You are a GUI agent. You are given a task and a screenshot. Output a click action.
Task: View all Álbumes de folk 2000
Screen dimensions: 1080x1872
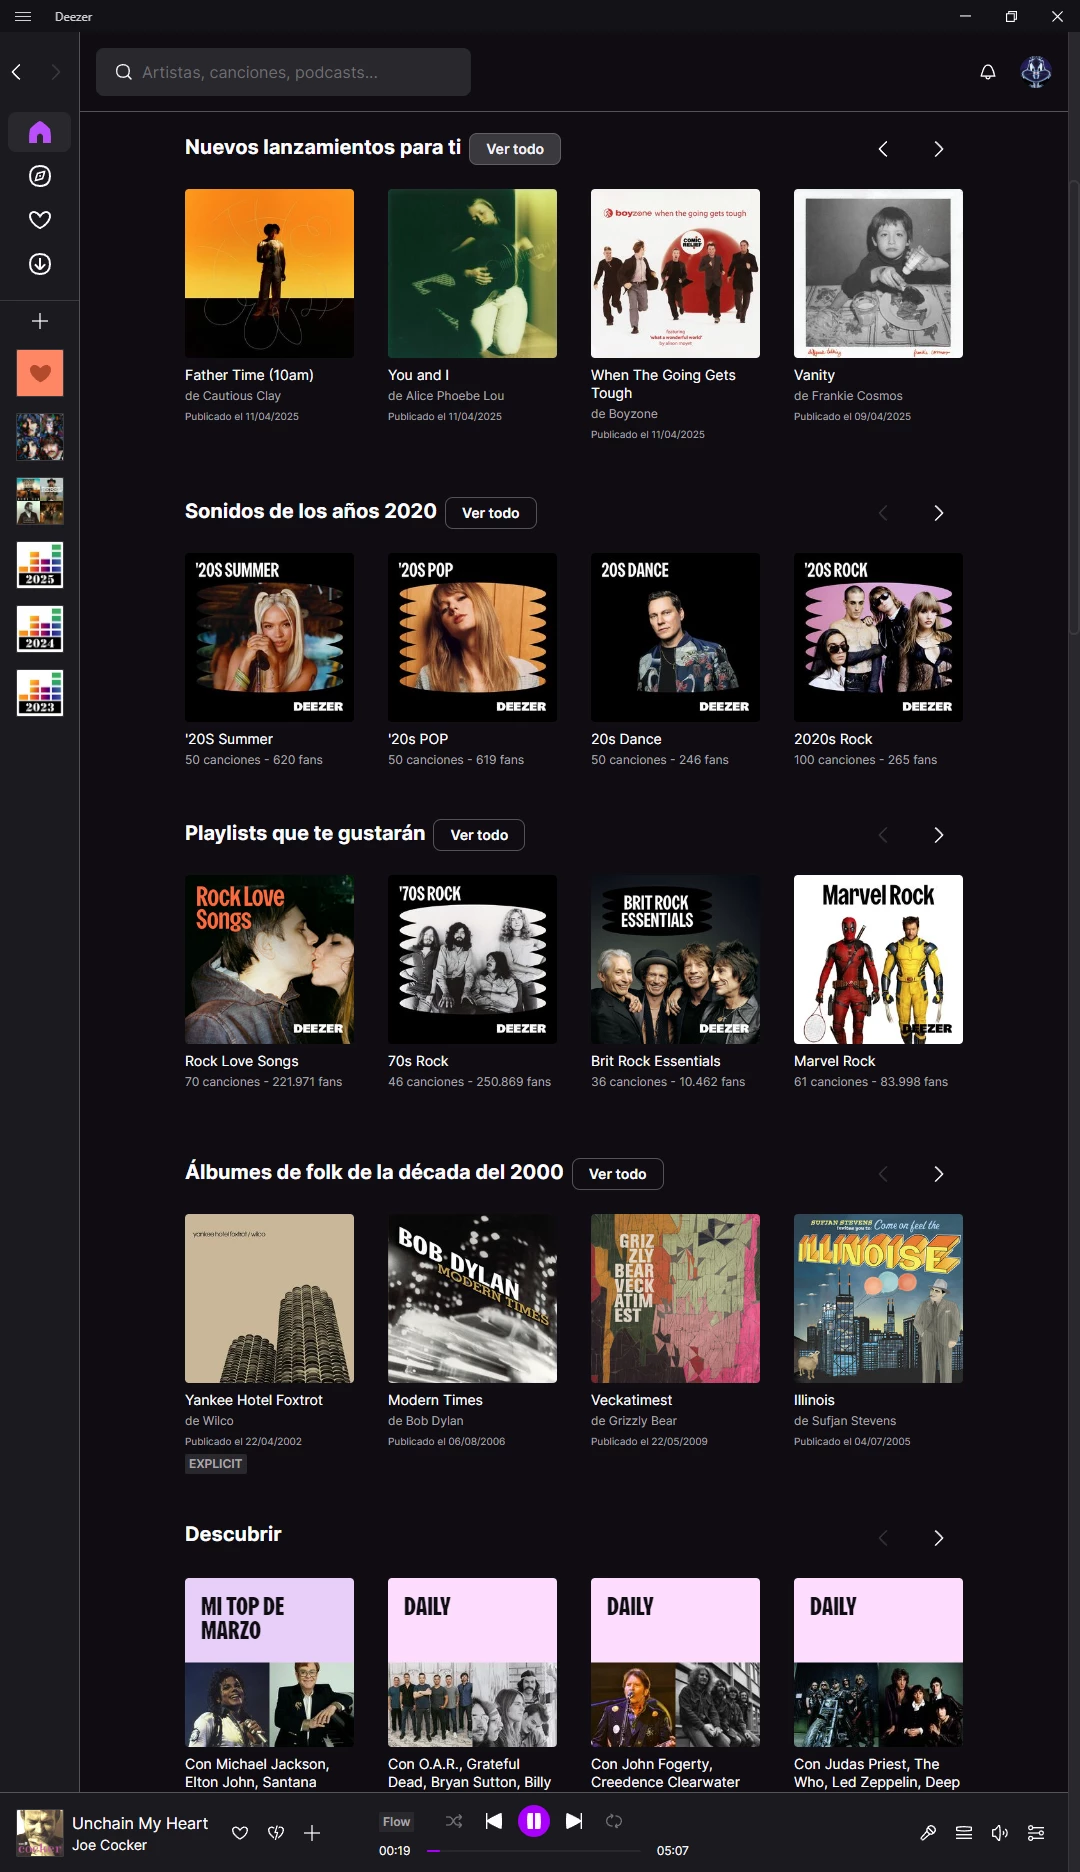618,1174
